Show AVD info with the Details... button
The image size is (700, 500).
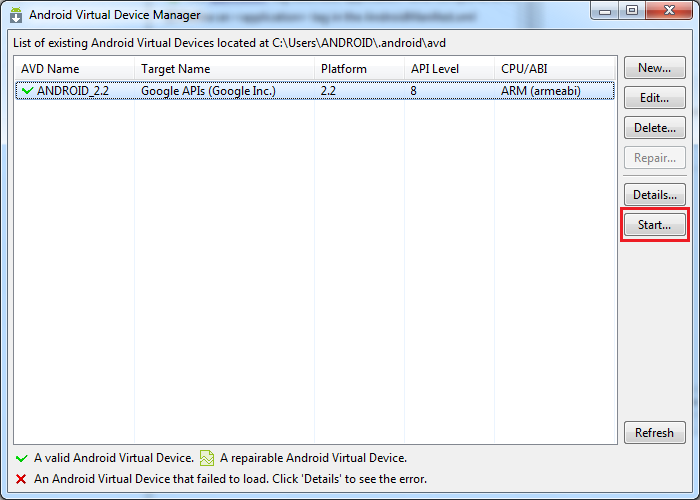[x=654, y=195]
